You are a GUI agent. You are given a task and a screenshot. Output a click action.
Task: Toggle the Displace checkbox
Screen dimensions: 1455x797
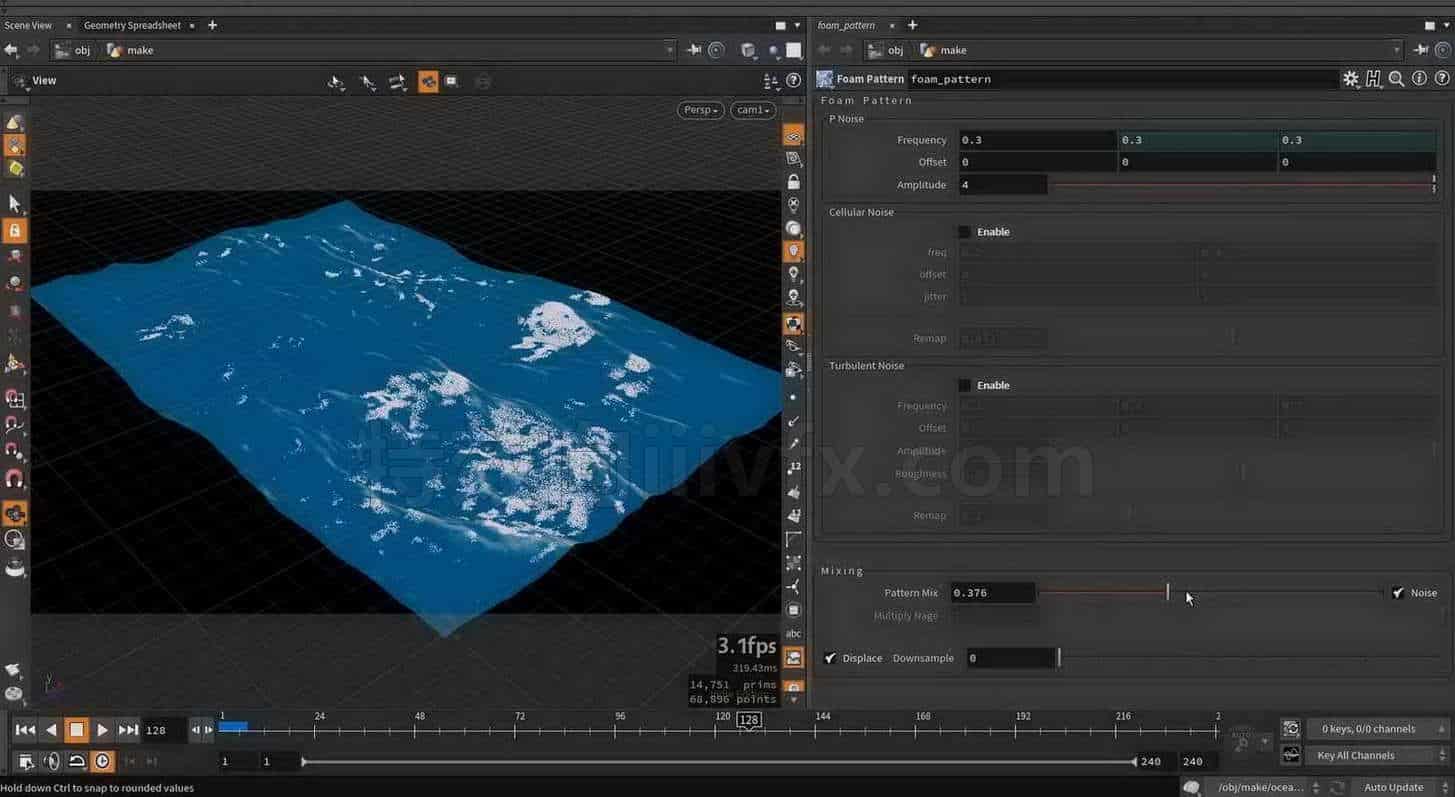point(830,658)
